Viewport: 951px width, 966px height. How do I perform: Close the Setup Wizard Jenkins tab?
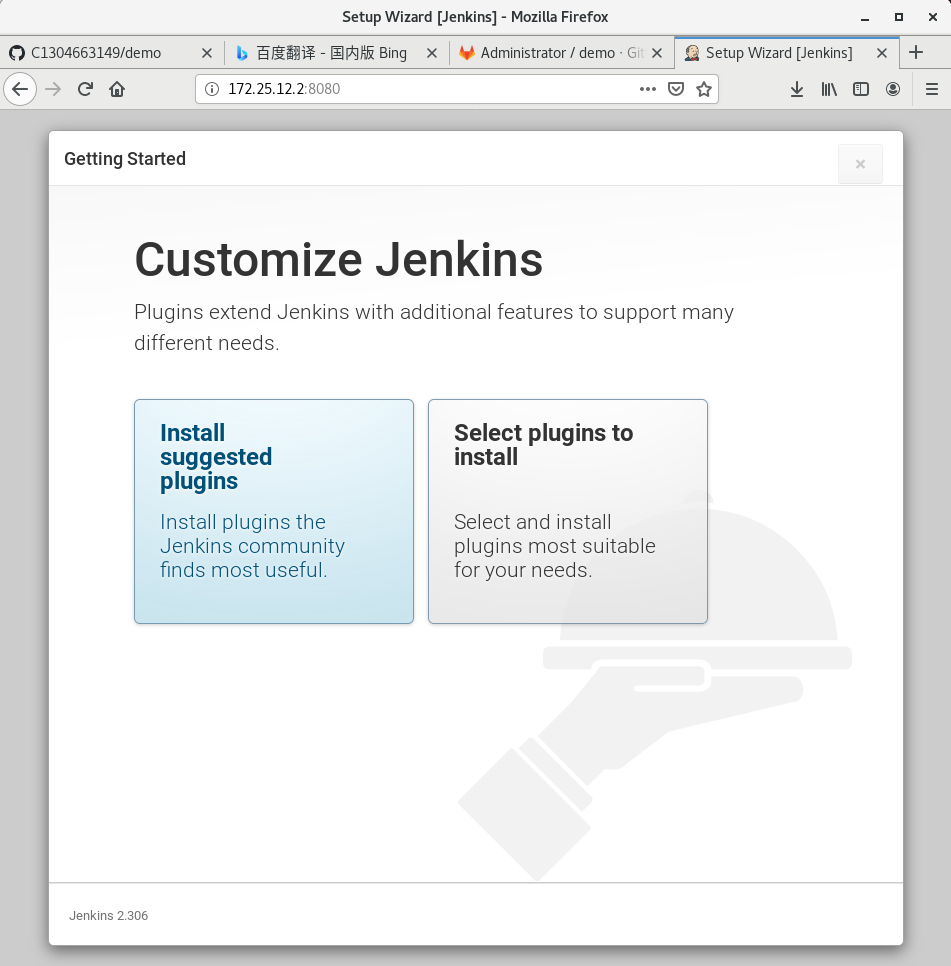(881, 54)
